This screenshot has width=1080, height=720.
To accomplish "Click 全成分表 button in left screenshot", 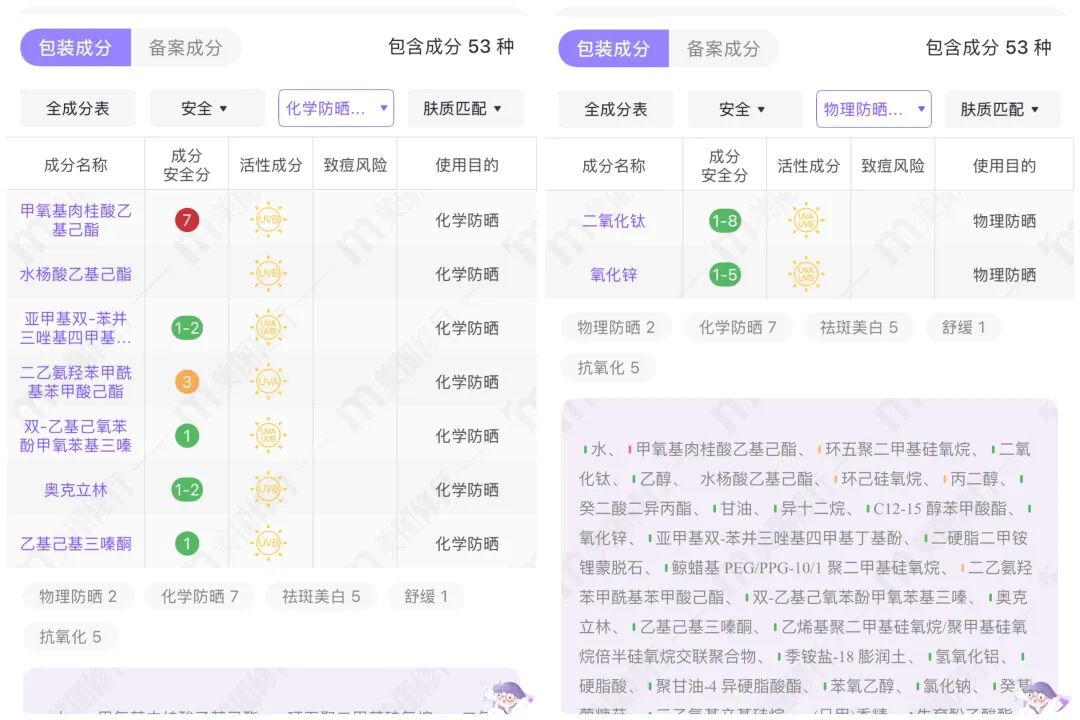I will 78,108.
